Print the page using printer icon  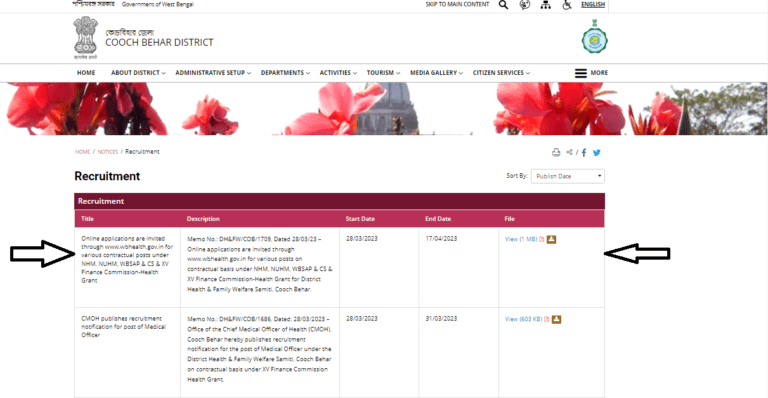point(556,153)
